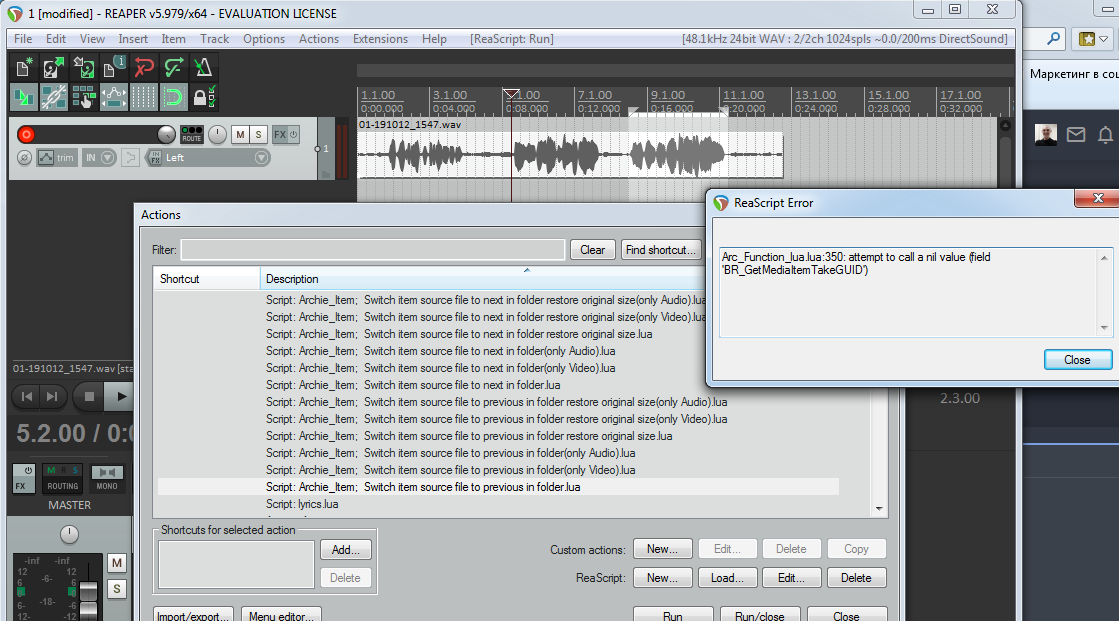Toggle locking padlock toolbar icon
This screenshot has width=1119, height=621.
pos(203,97)
